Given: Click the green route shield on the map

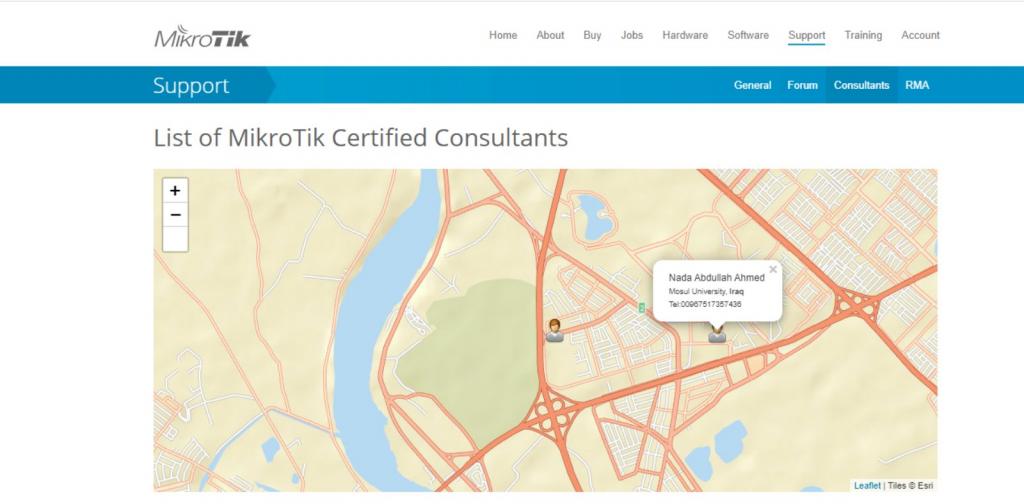Looking at the screenshot, I should point(641,308).
